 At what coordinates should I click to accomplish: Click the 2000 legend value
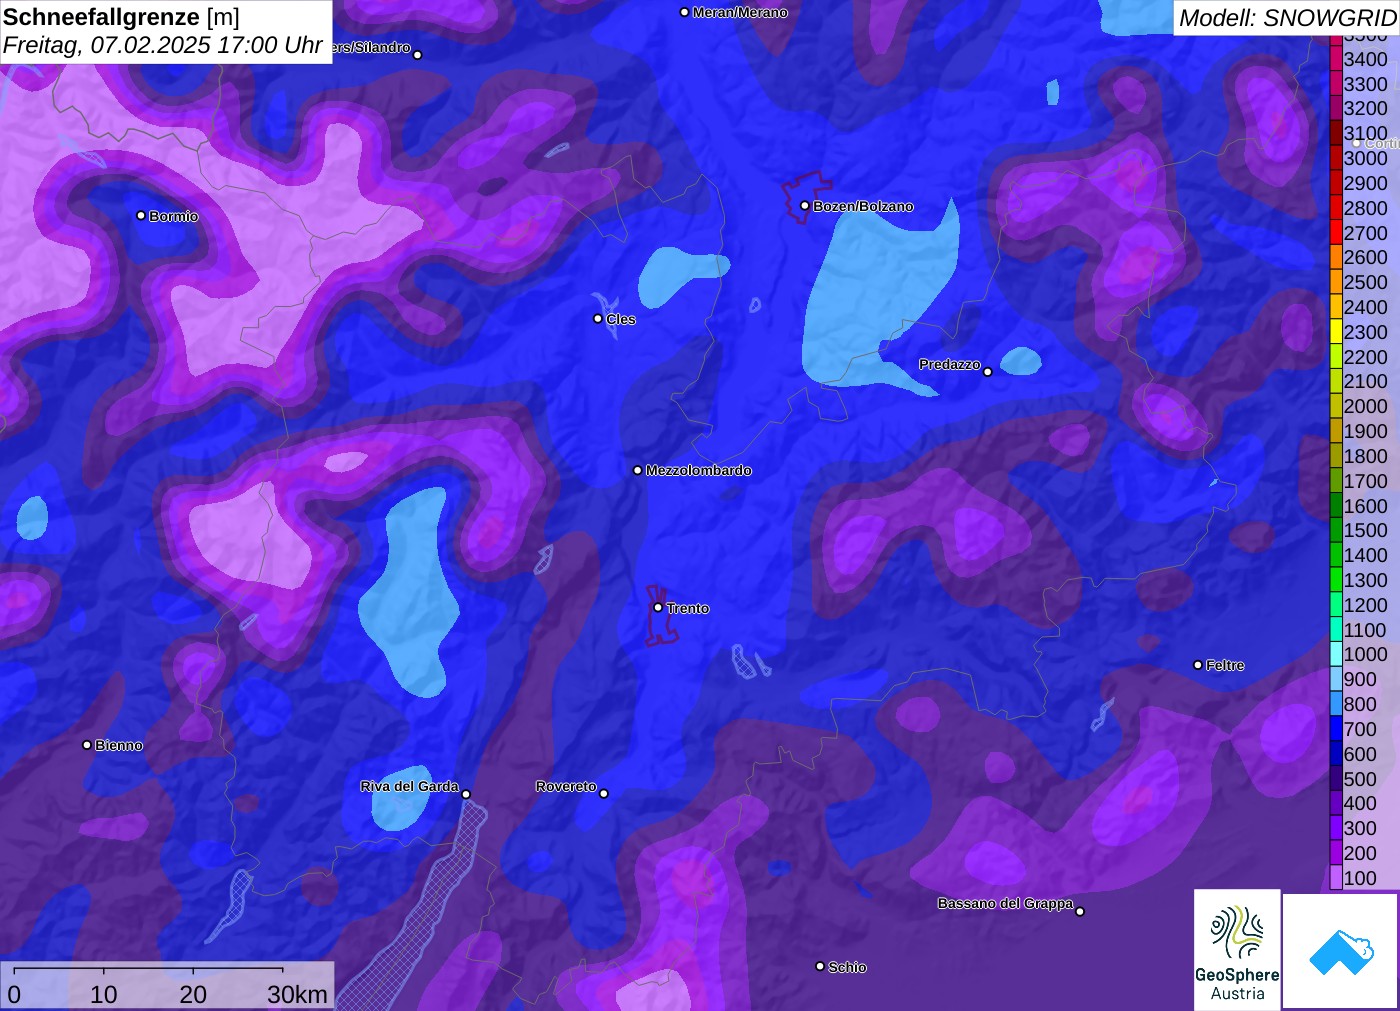[x=1366, y=406]
